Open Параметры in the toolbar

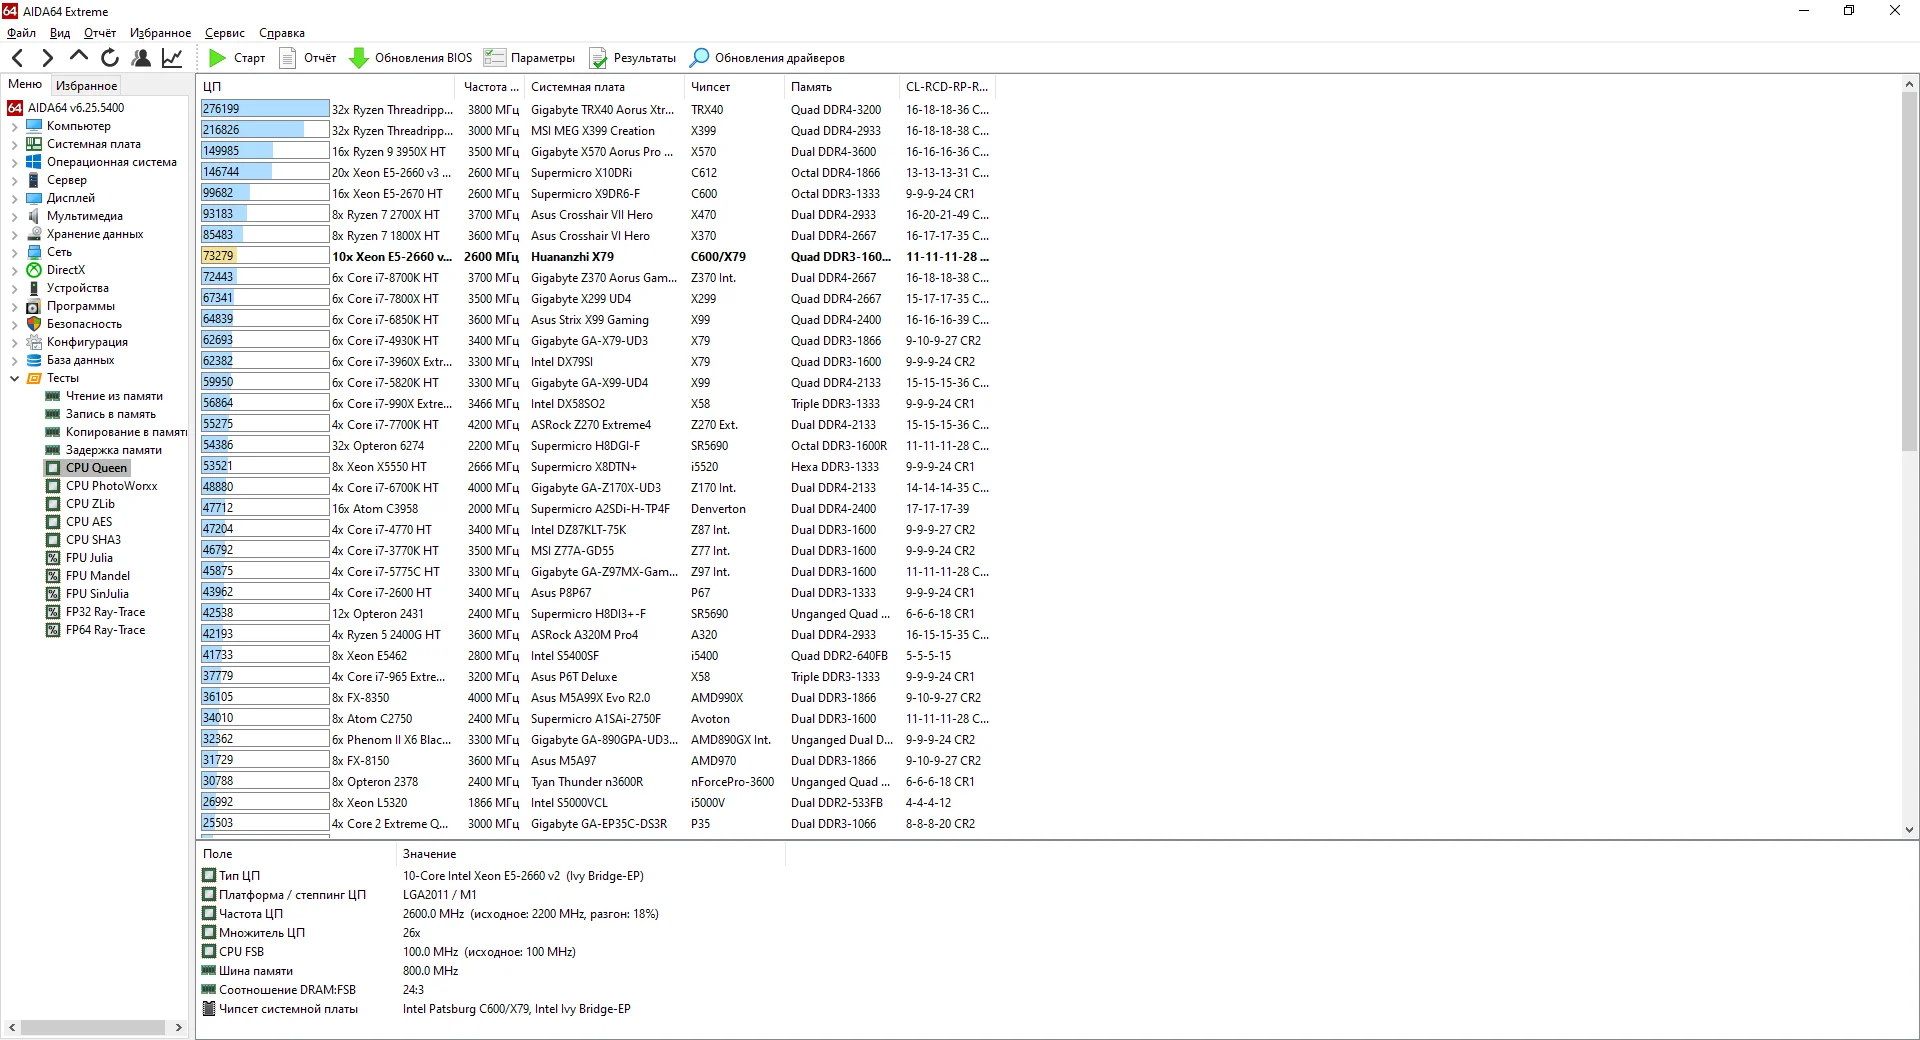pos(530,58)
